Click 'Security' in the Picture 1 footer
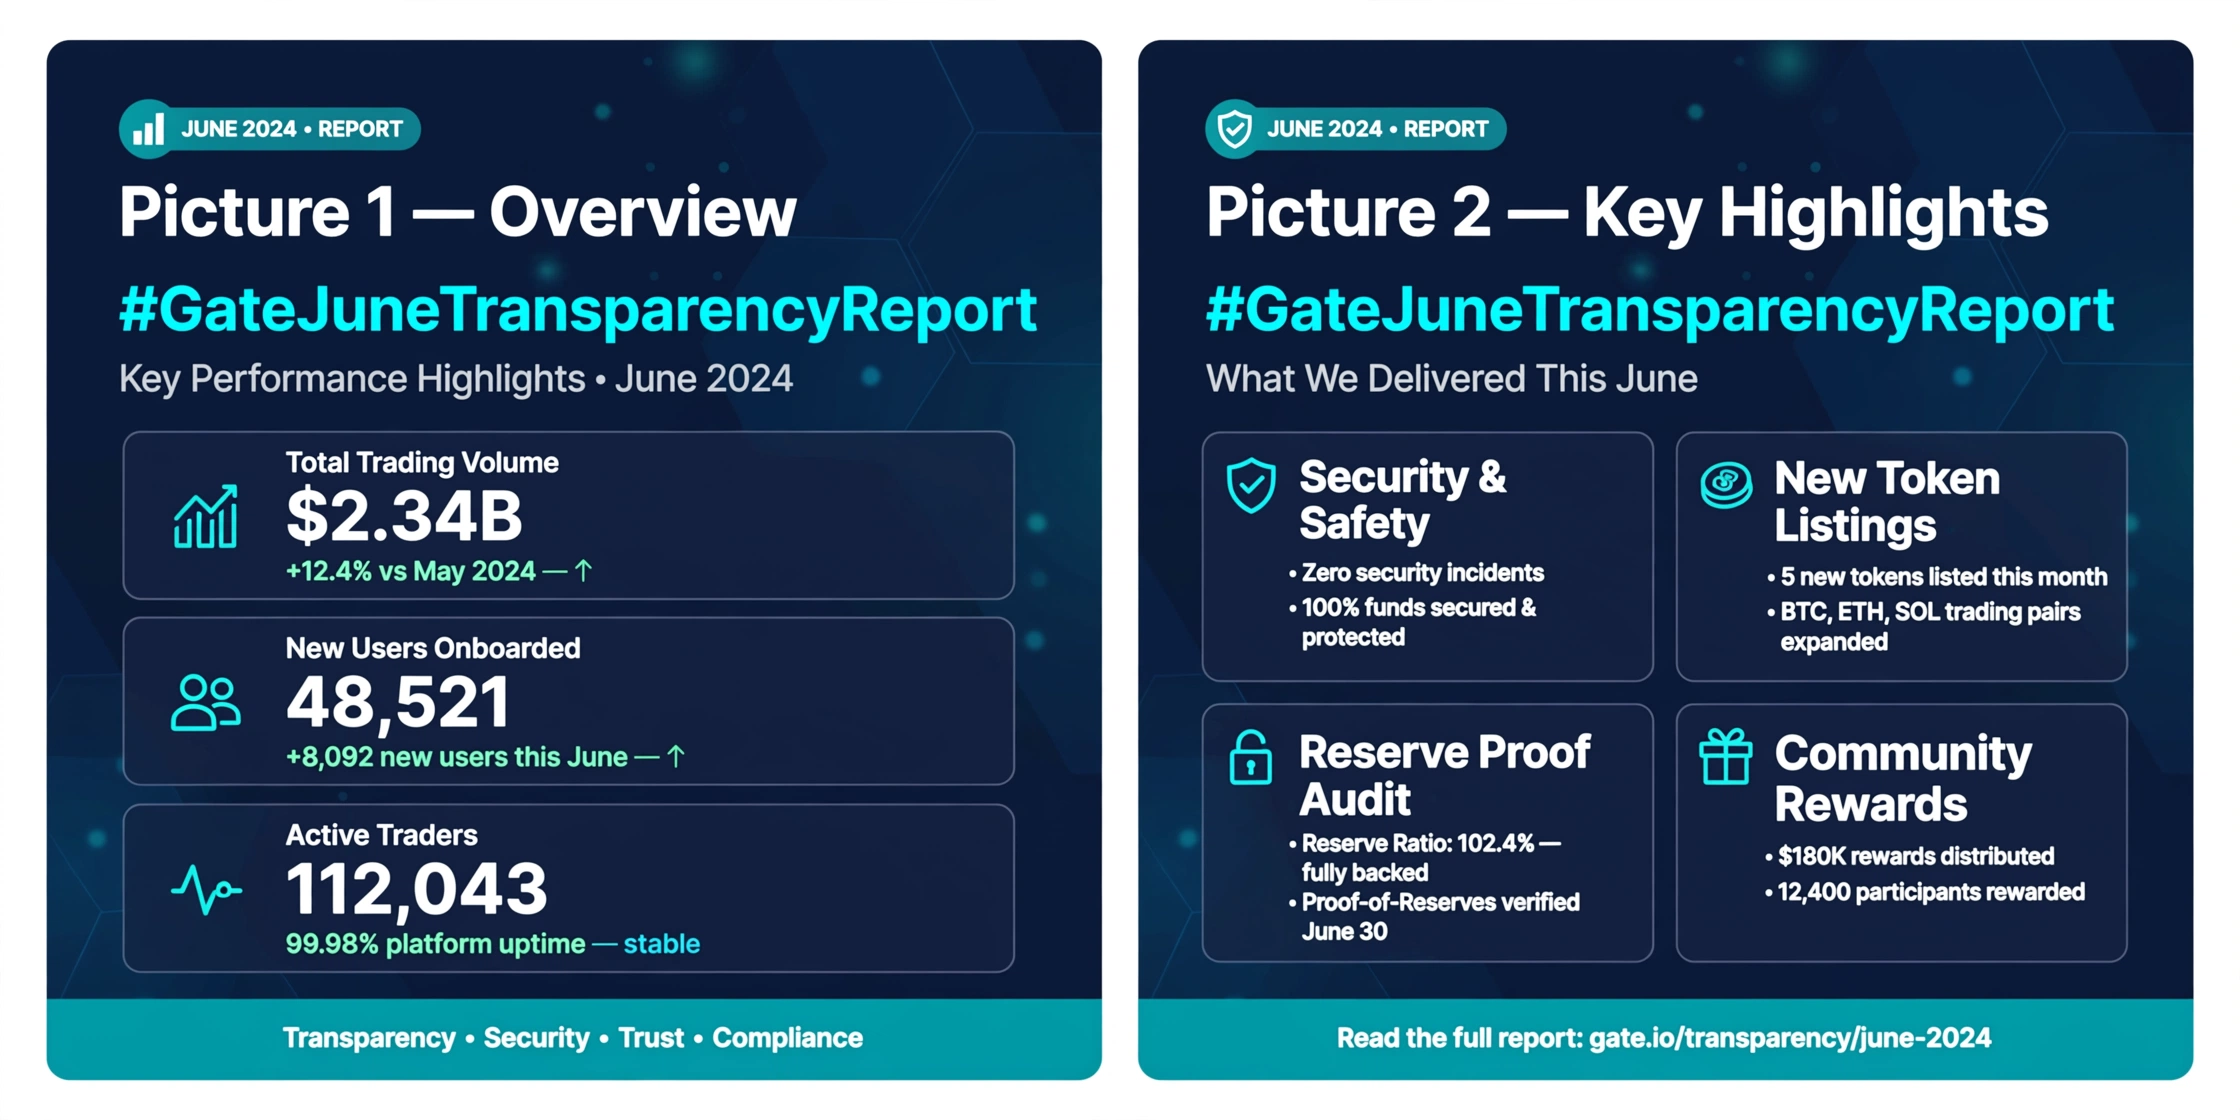2240x1120 pixels. tap(537, 1038)
